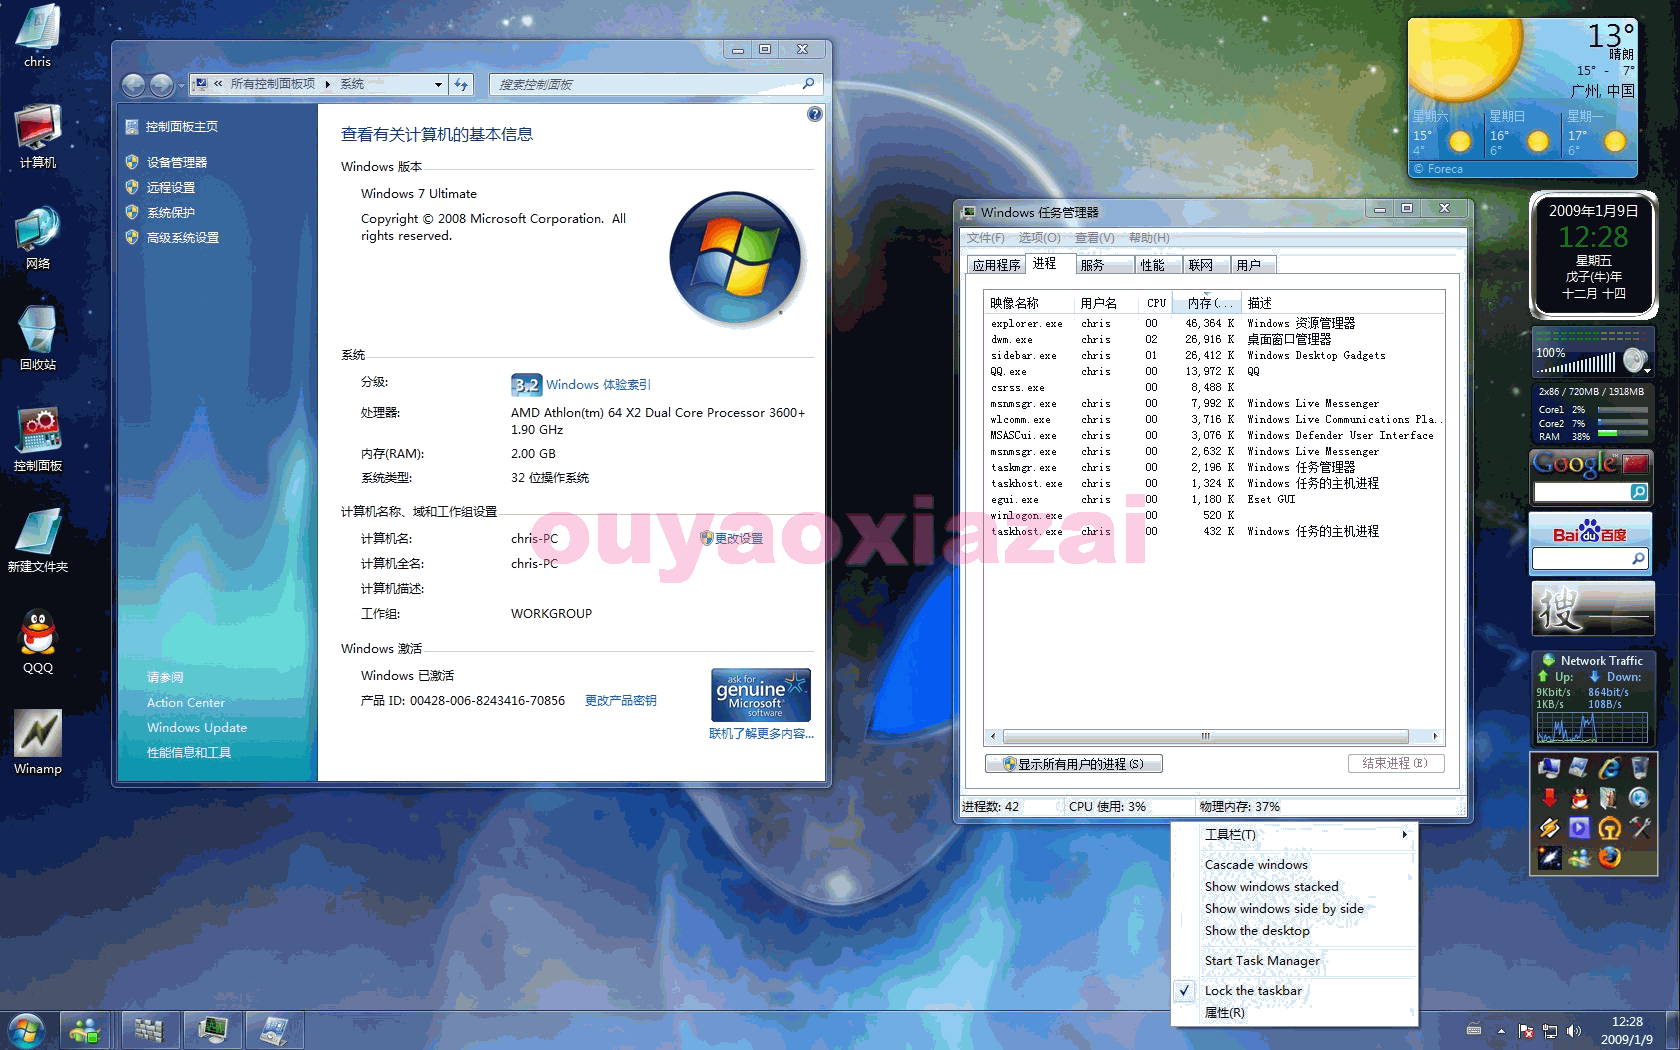Click the network icon in system tray
The image size is (1680, 1050).
coord(1550,1031)
